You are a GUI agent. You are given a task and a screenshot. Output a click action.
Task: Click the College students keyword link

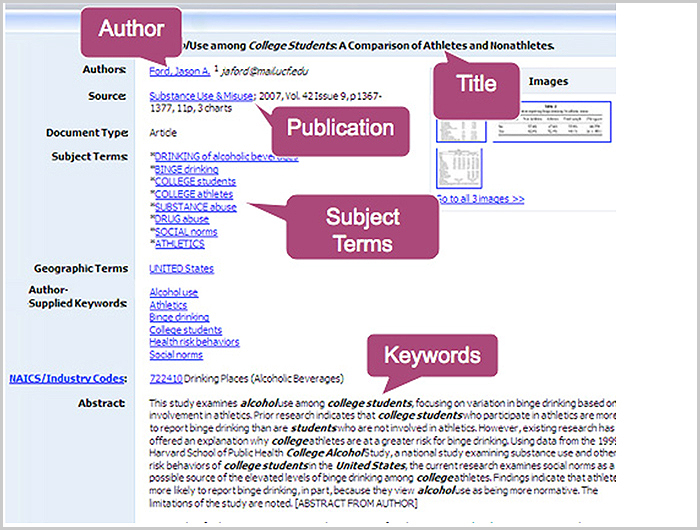click(186, 330)
